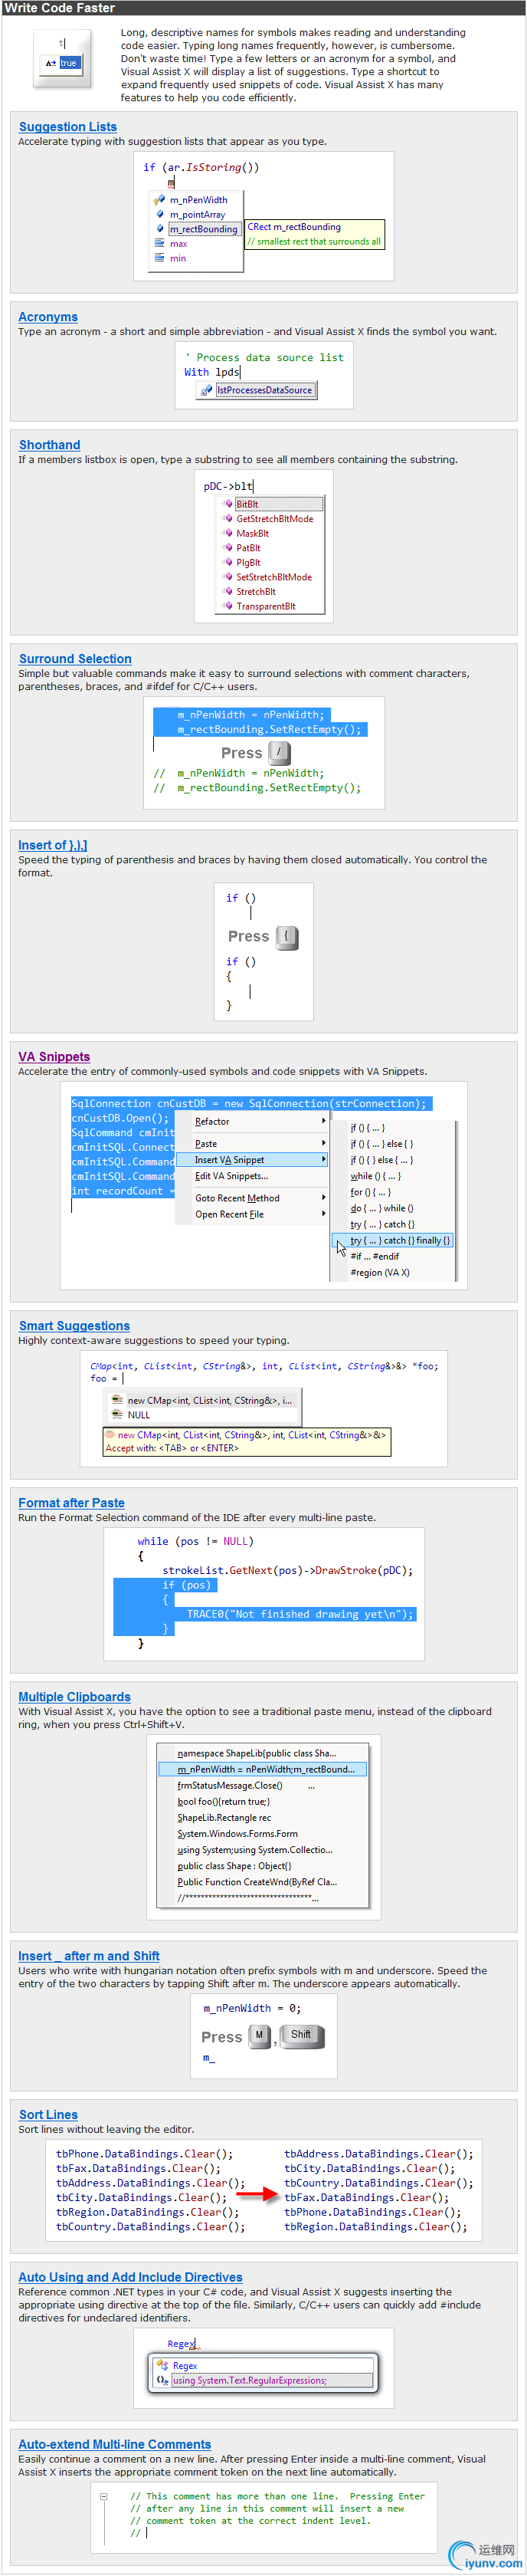Open the Refactor context menu item
This screenshot has width=527, height=2576.
251,1121
